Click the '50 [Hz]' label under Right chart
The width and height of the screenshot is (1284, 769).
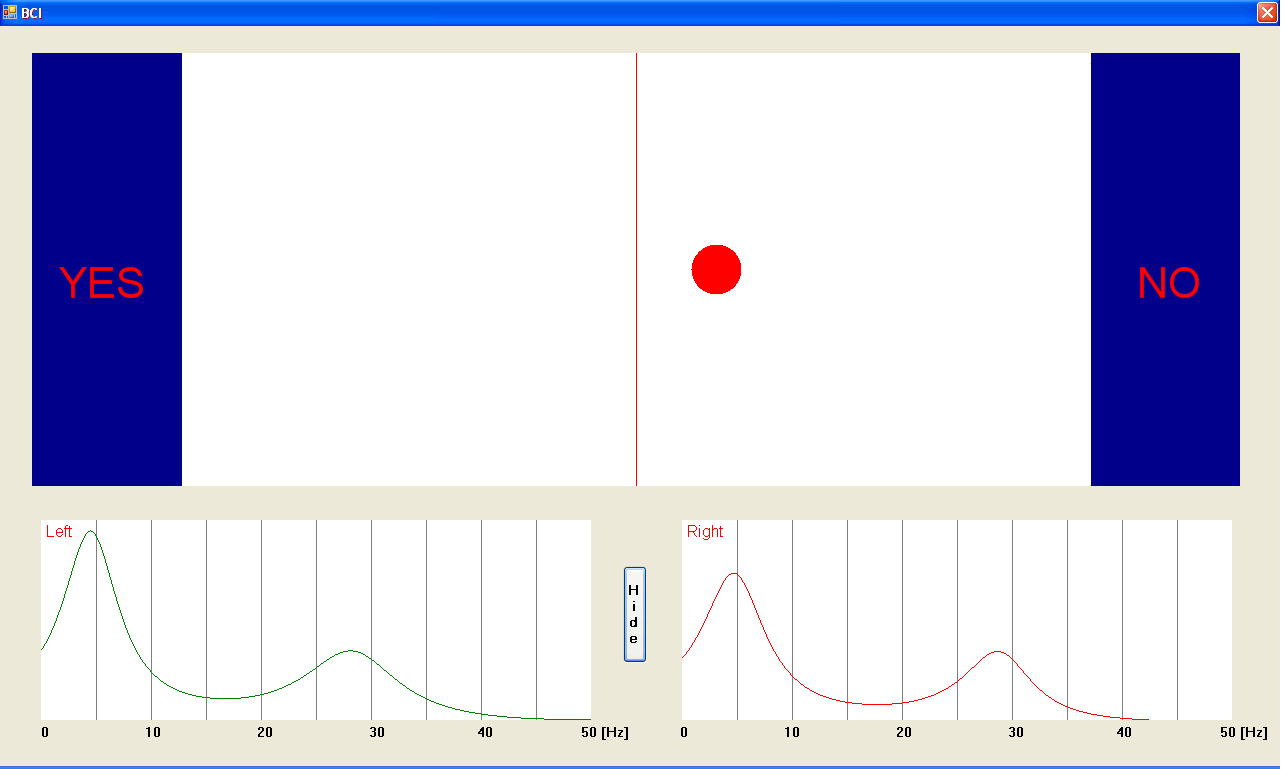[x=1243, y=733]
